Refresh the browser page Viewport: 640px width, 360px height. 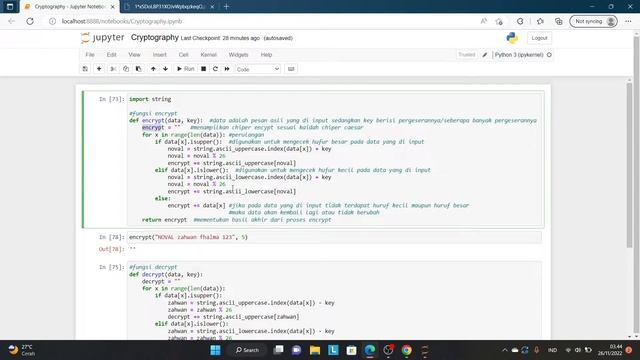[30, 21]
